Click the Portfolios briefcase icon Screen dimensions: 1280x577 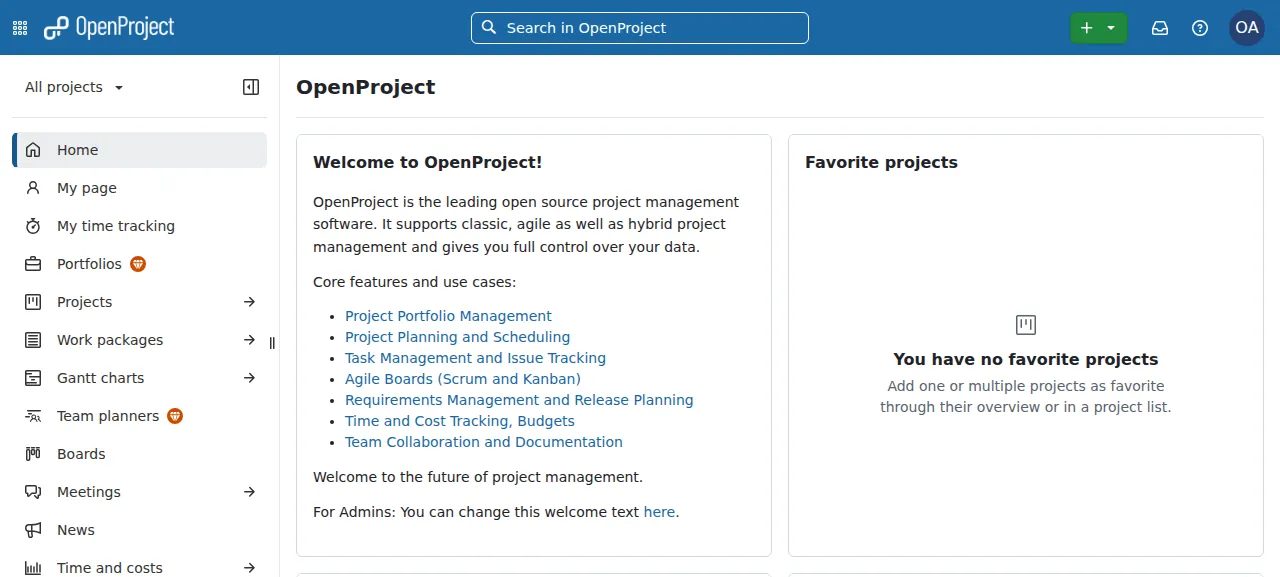point(33,264)
